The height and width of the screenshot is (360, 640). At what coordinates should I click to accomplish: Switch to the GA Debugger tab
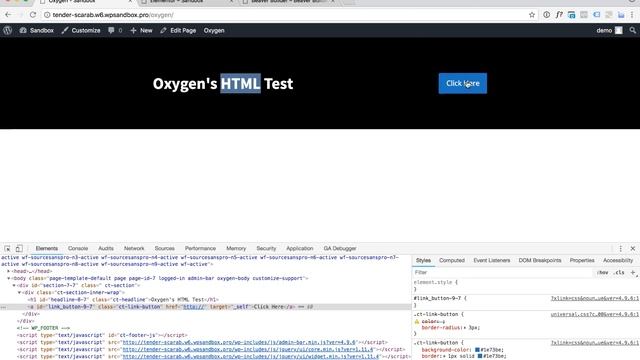[340, 248]
